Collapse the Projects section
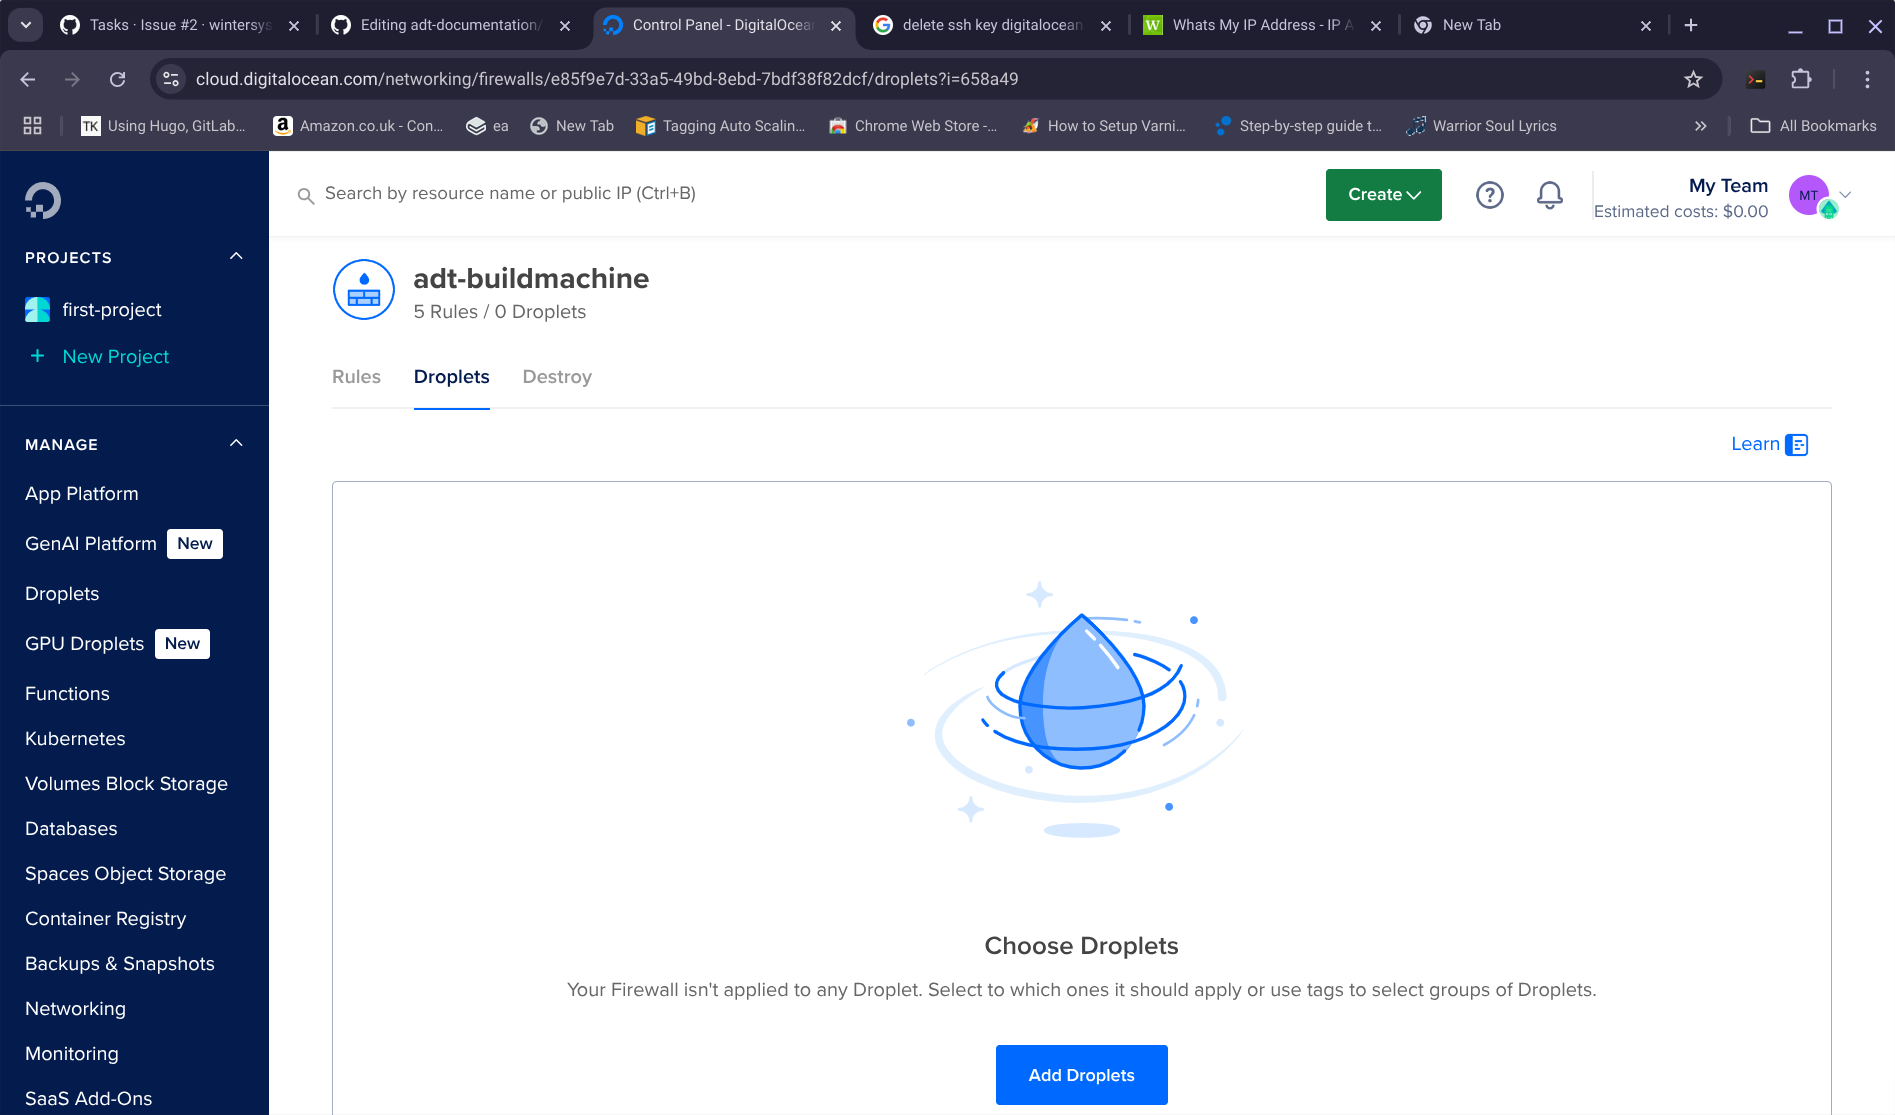The height and width of the screenshot is (1115, 1895). coord(236,257)
